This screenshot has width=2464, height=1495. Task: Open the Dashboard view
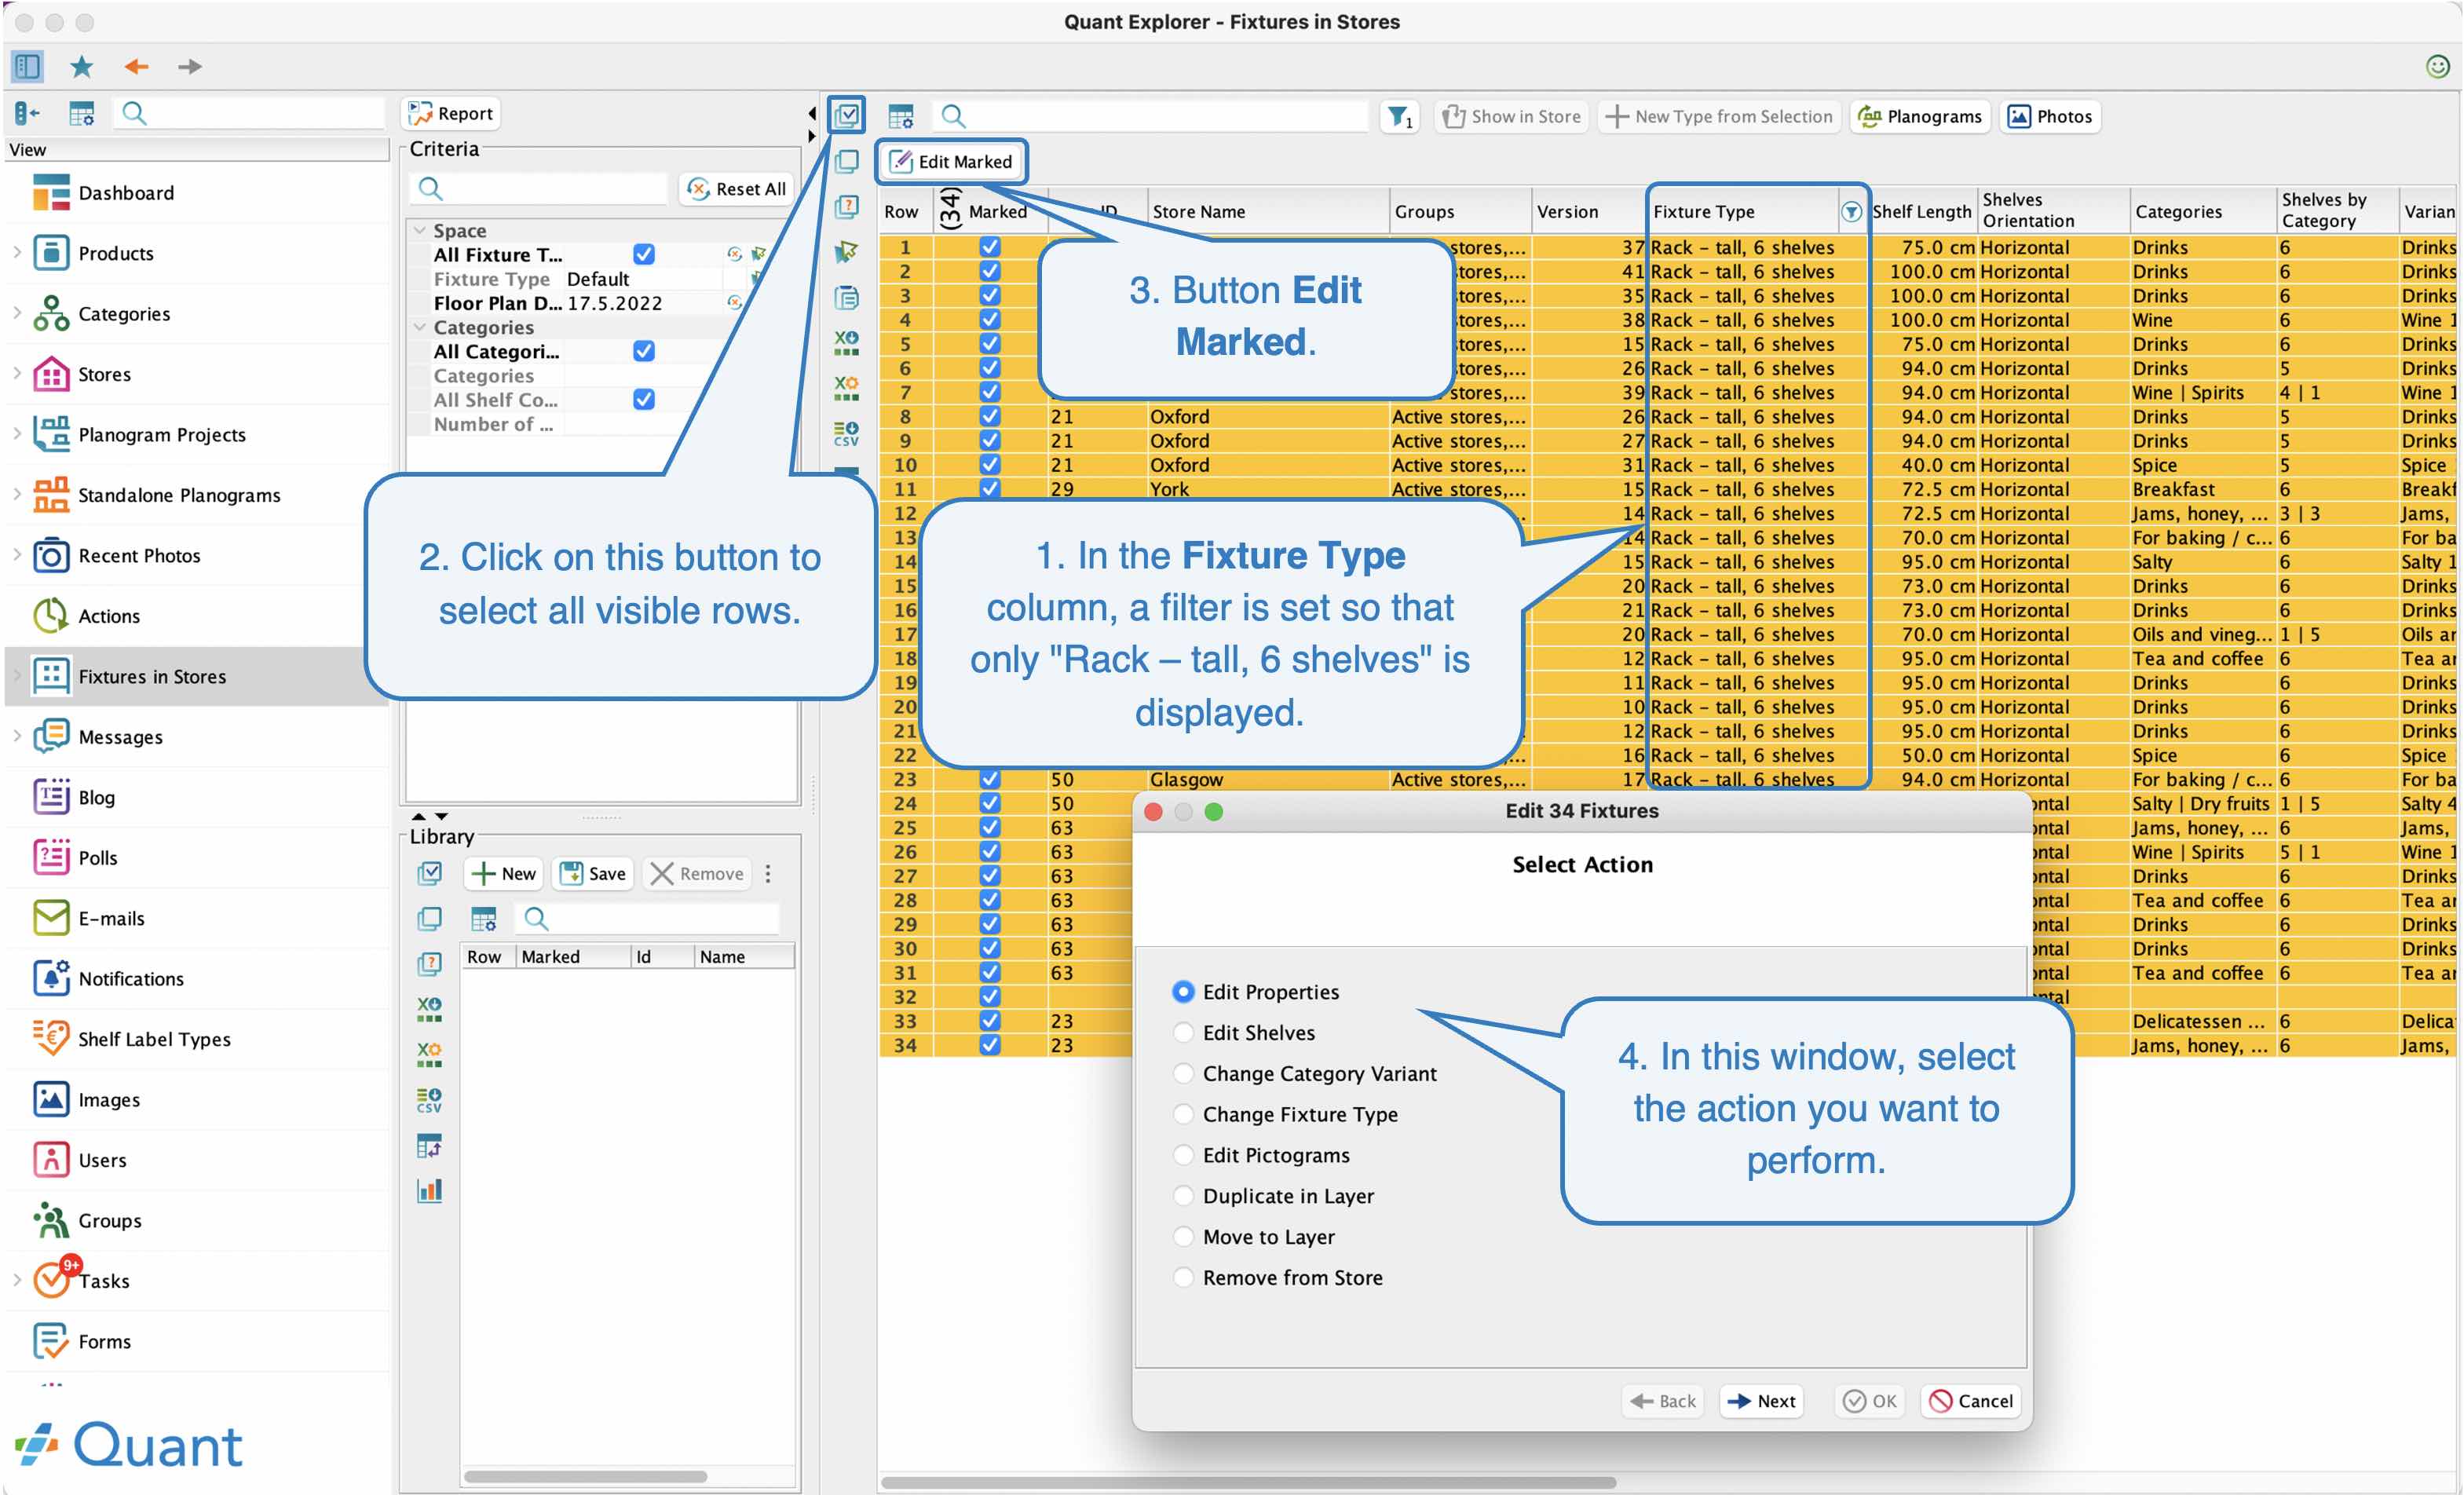coord(126,192)
